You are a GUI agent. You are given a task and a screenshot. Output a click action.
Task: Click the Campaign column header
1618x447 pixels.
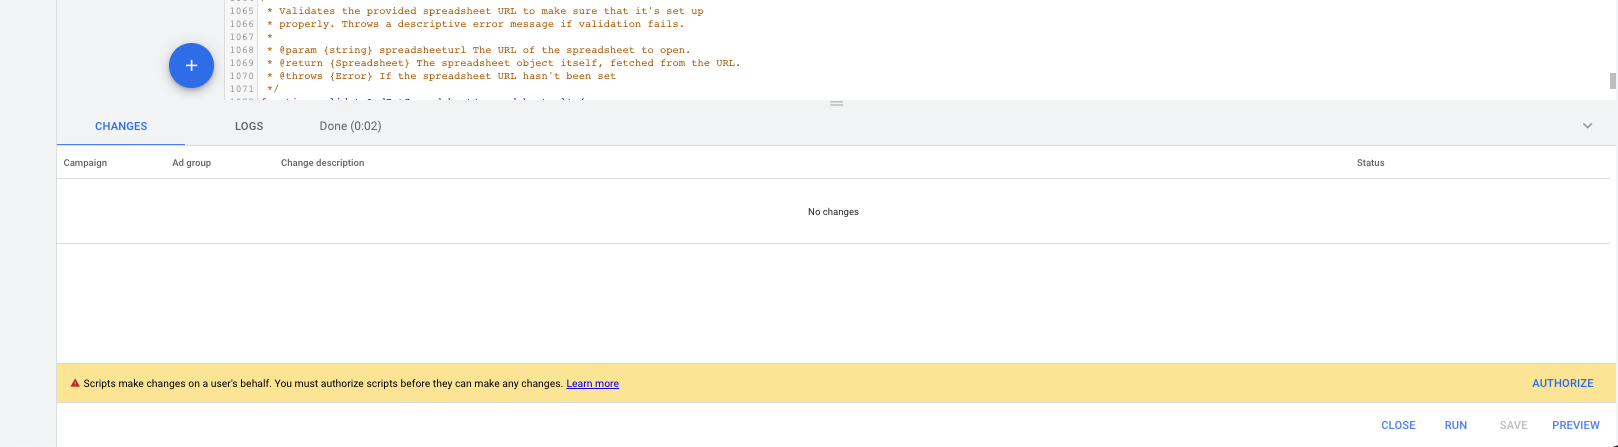[x=85, y=163]
